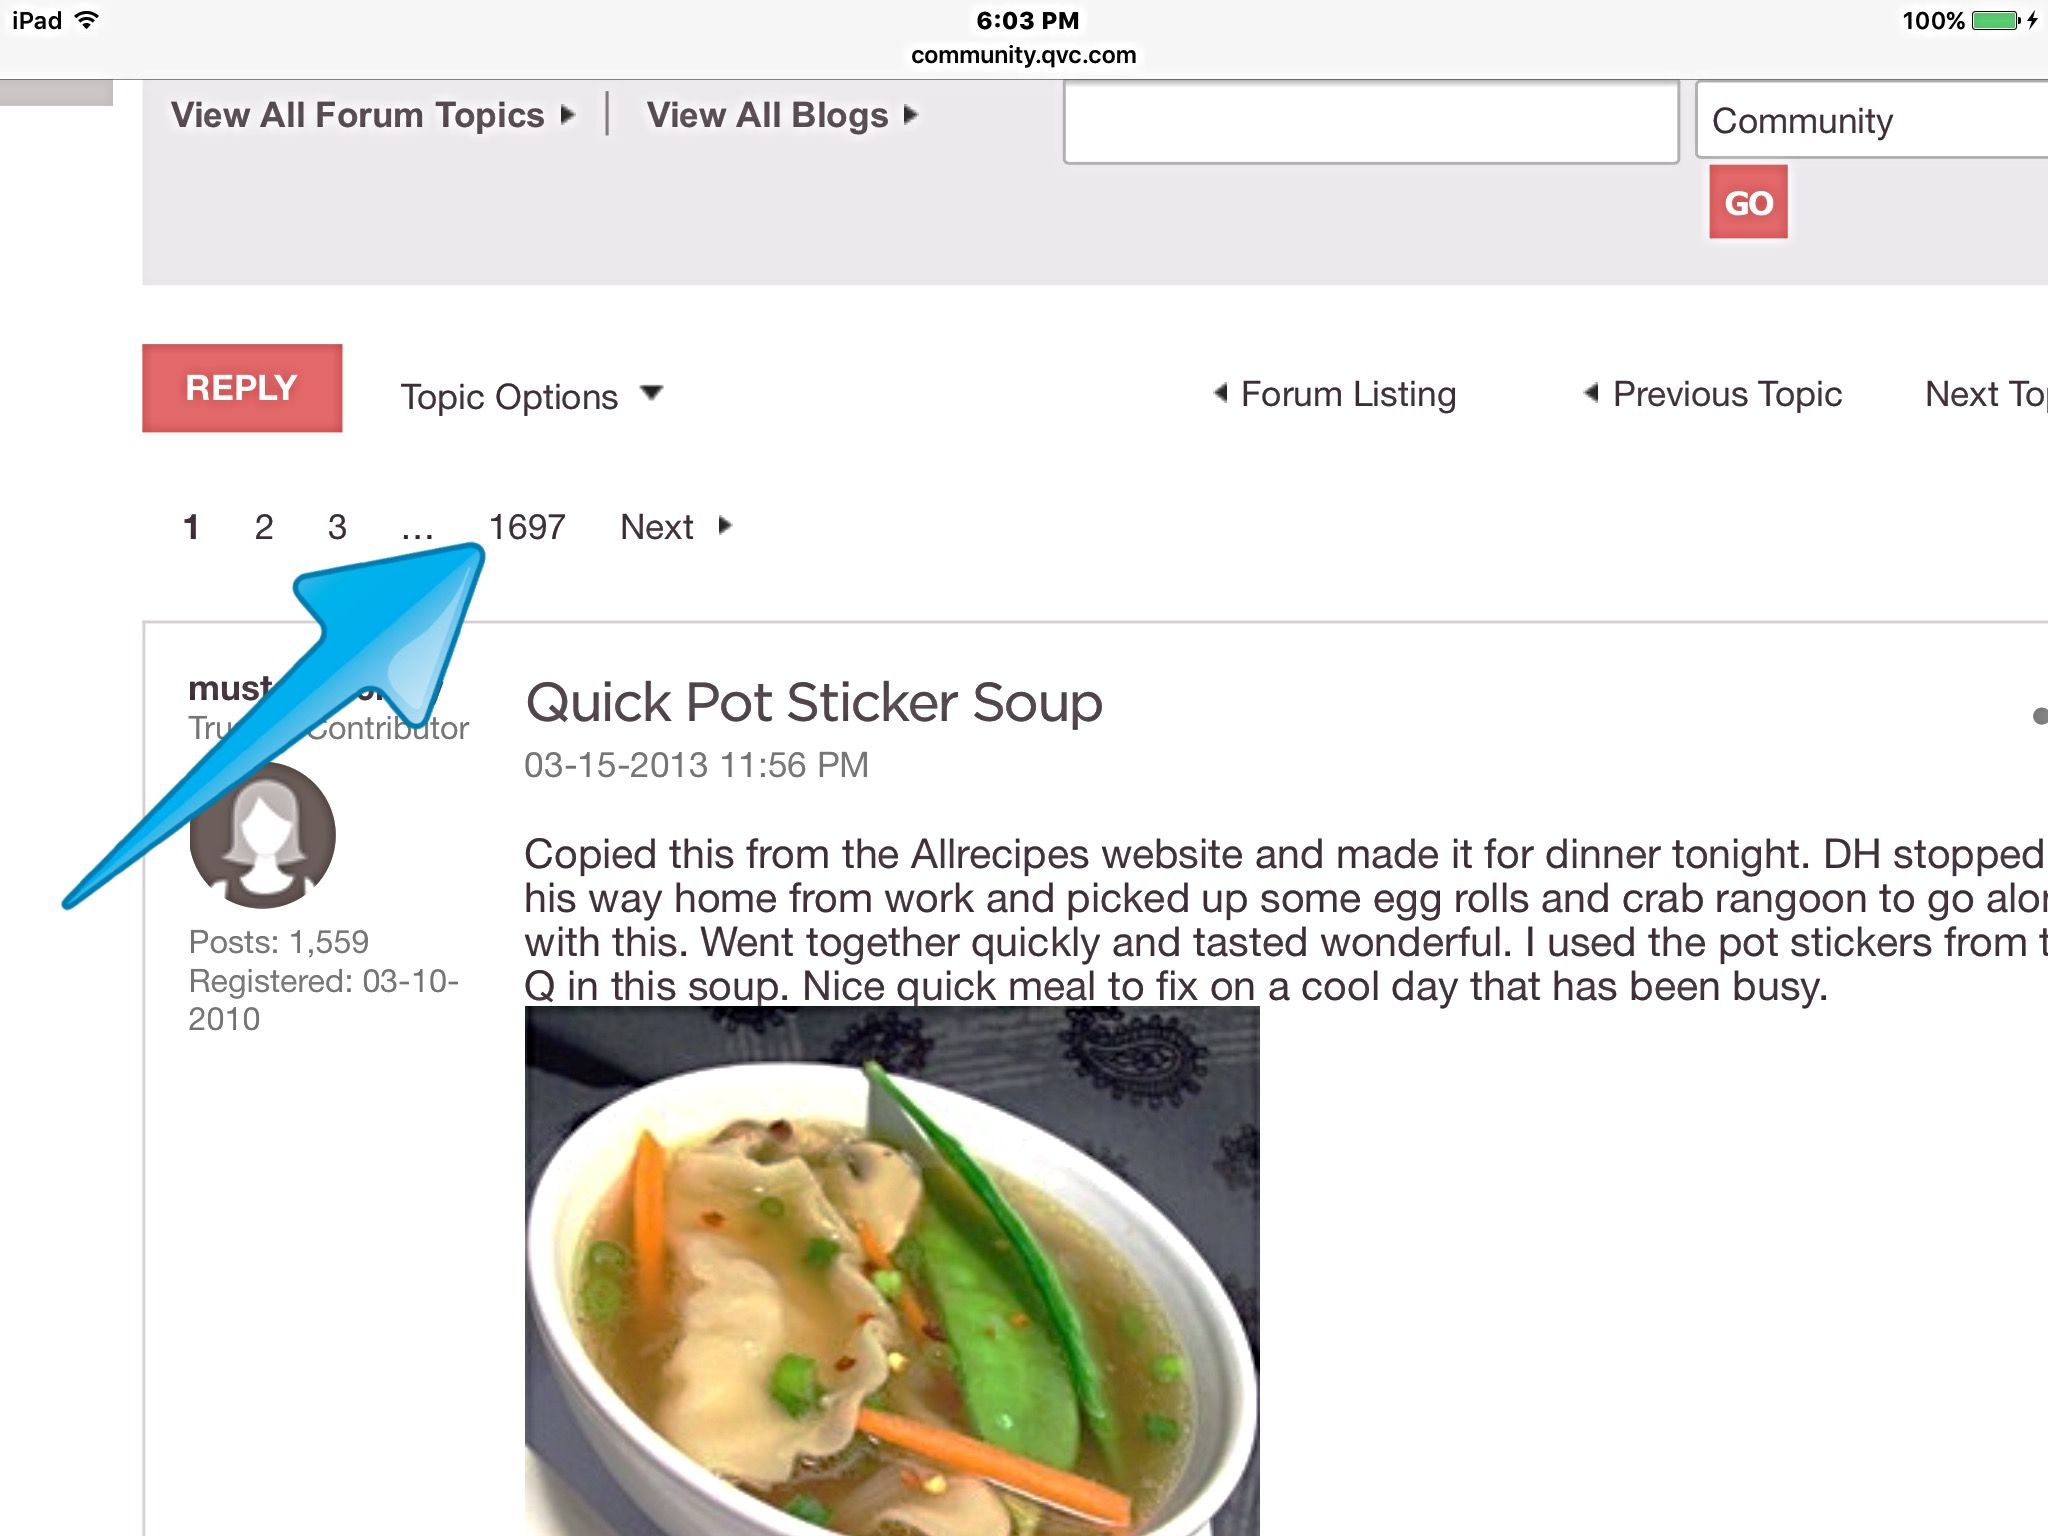Open the poster's avatar profile picture
The image size is (2048, 1536).
[x=262, y=835]
